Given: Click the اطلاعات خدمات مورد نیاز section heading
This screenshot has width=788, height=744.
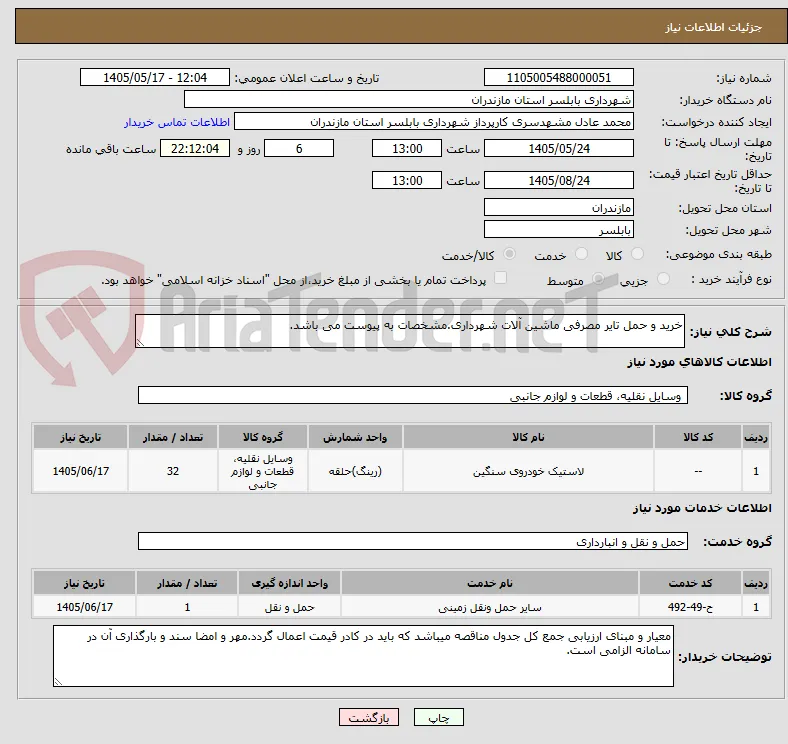Looking at the screenshot, I should [702, 508].
